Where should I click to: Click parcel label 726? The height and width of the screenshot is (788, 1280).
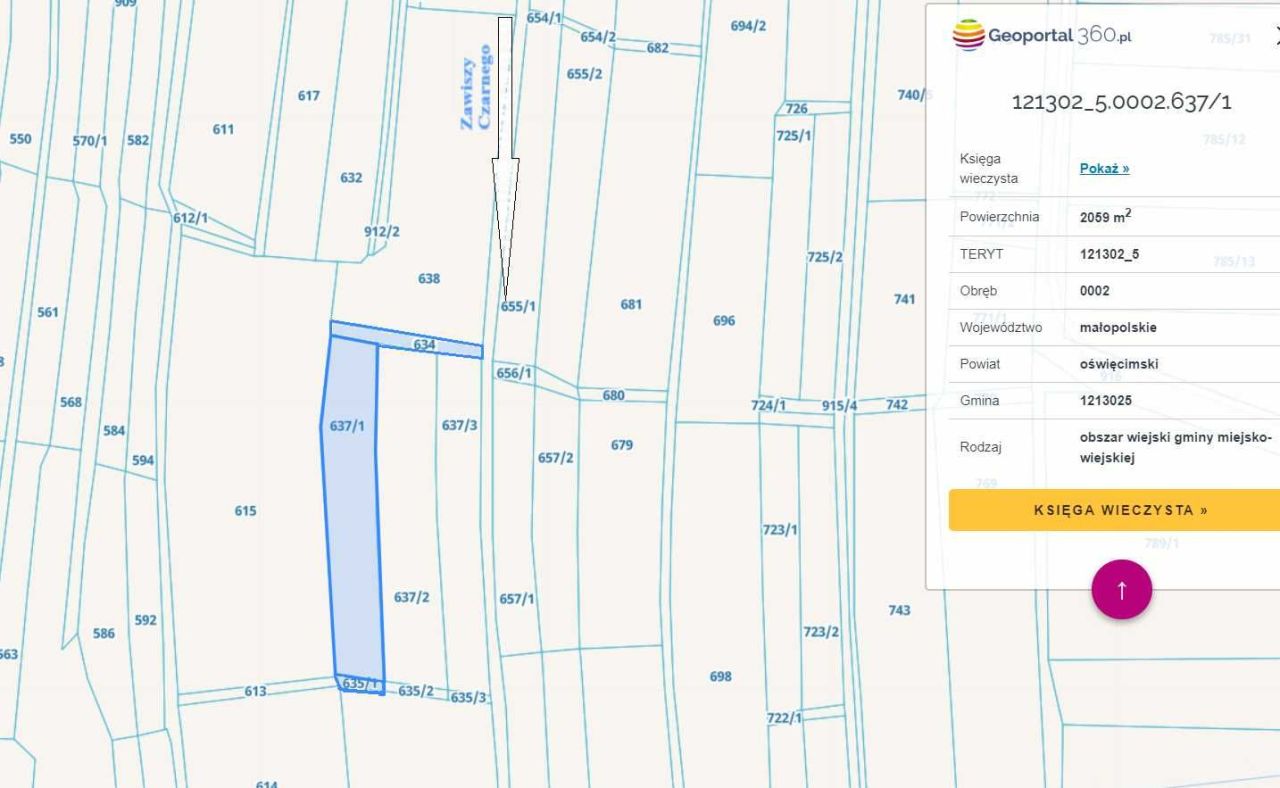coord(796,109)
